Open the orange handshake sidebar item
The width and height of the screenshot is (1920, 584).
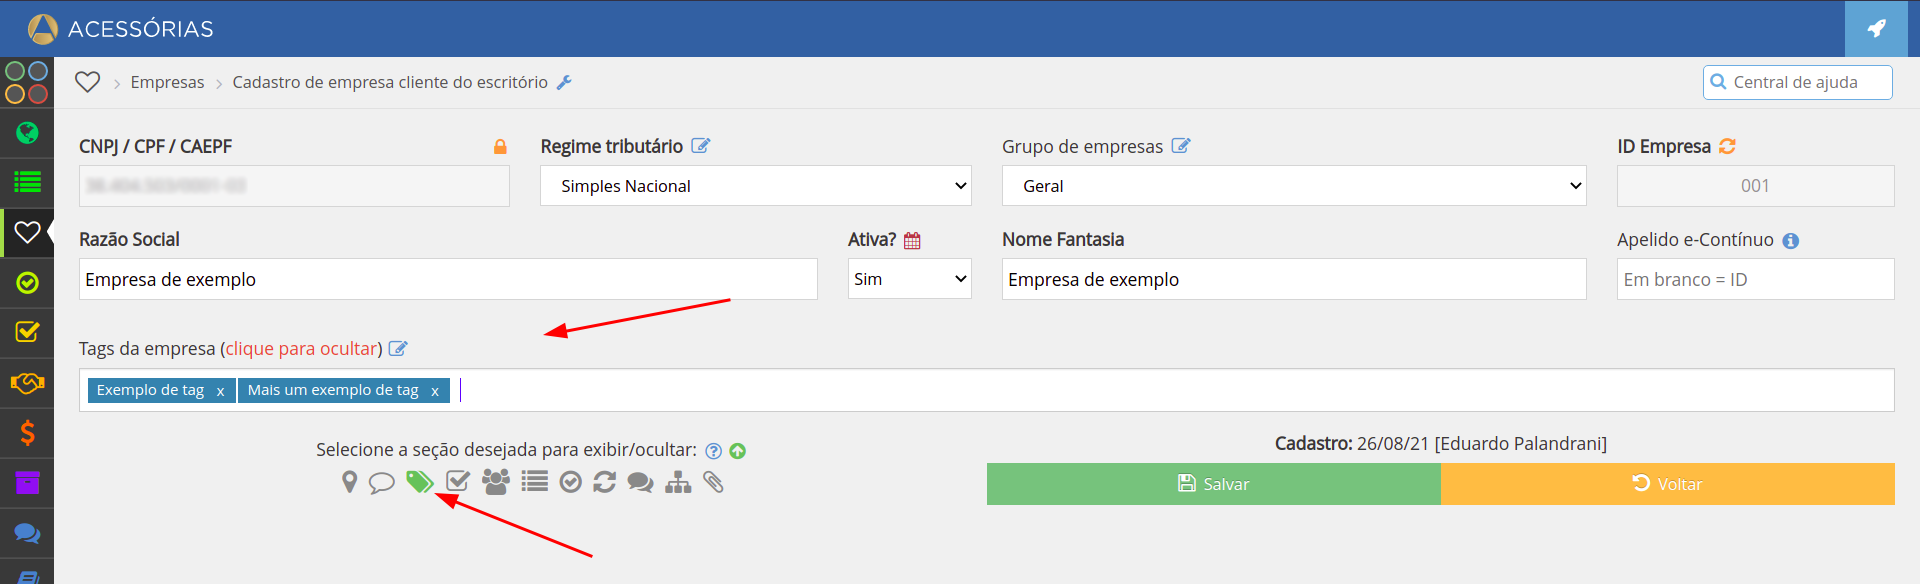tap(27, 383)
